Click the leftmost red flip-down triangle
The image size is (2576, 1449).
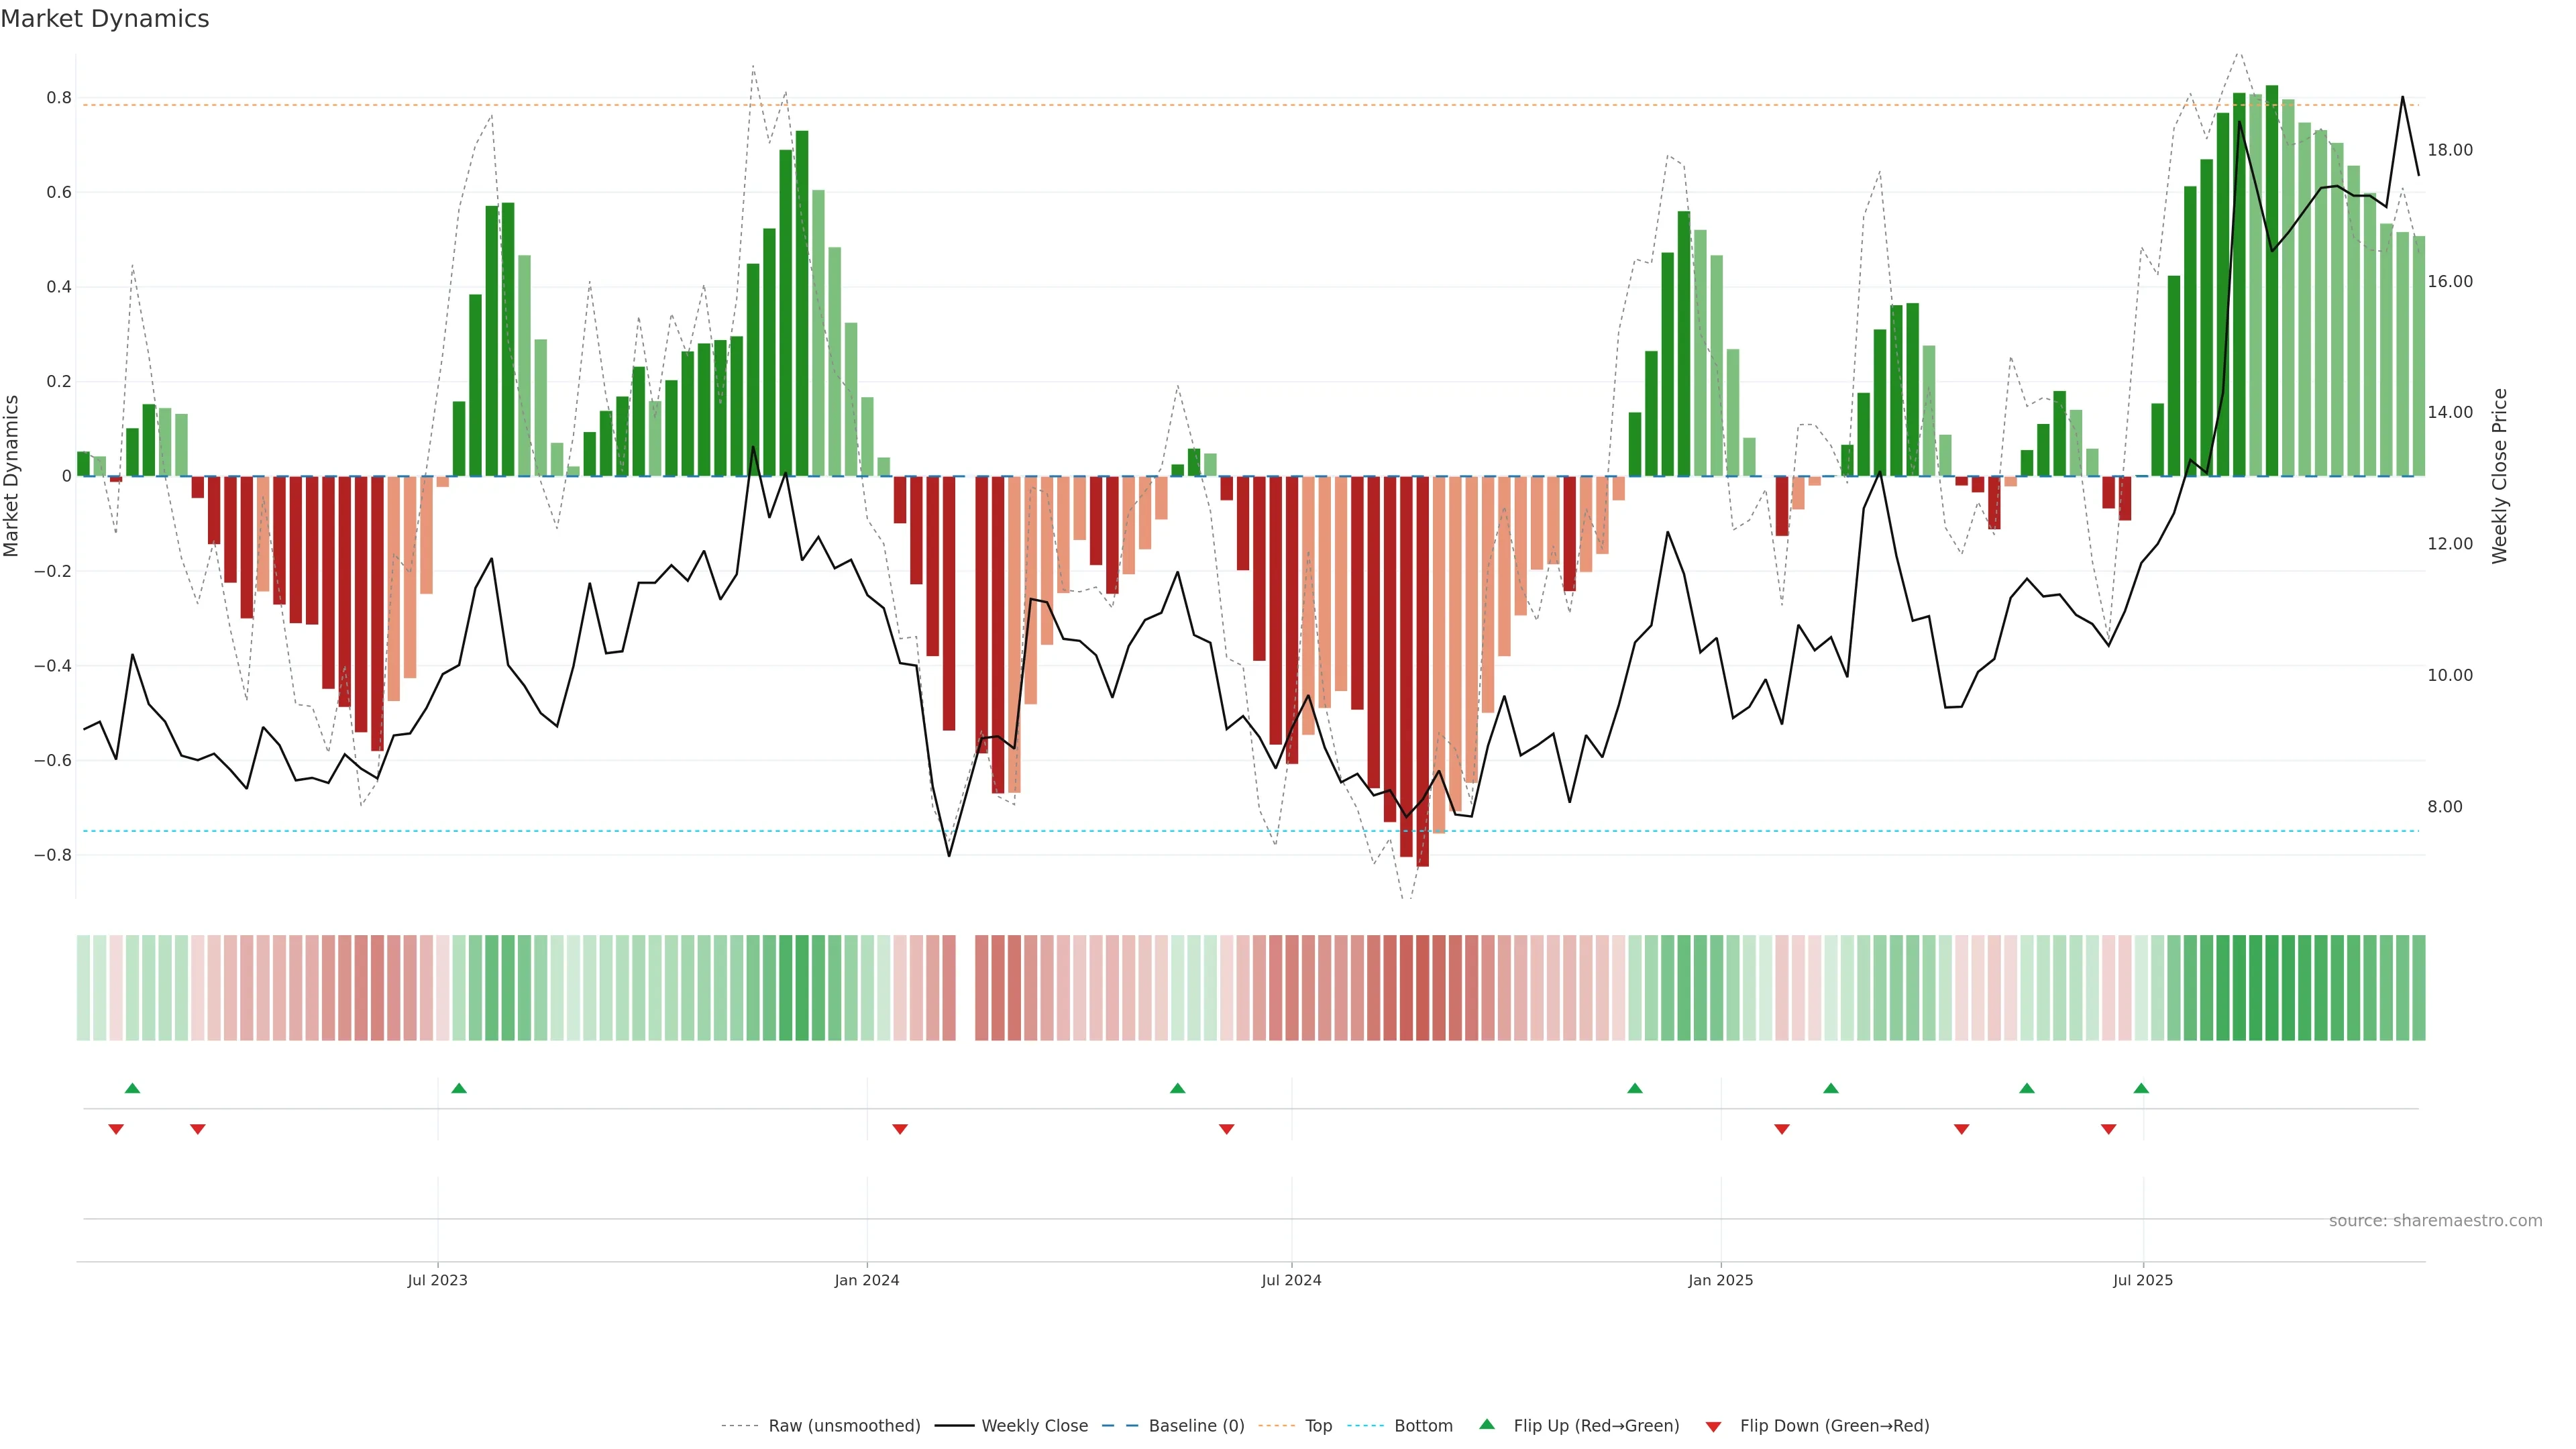point(116,1129)
